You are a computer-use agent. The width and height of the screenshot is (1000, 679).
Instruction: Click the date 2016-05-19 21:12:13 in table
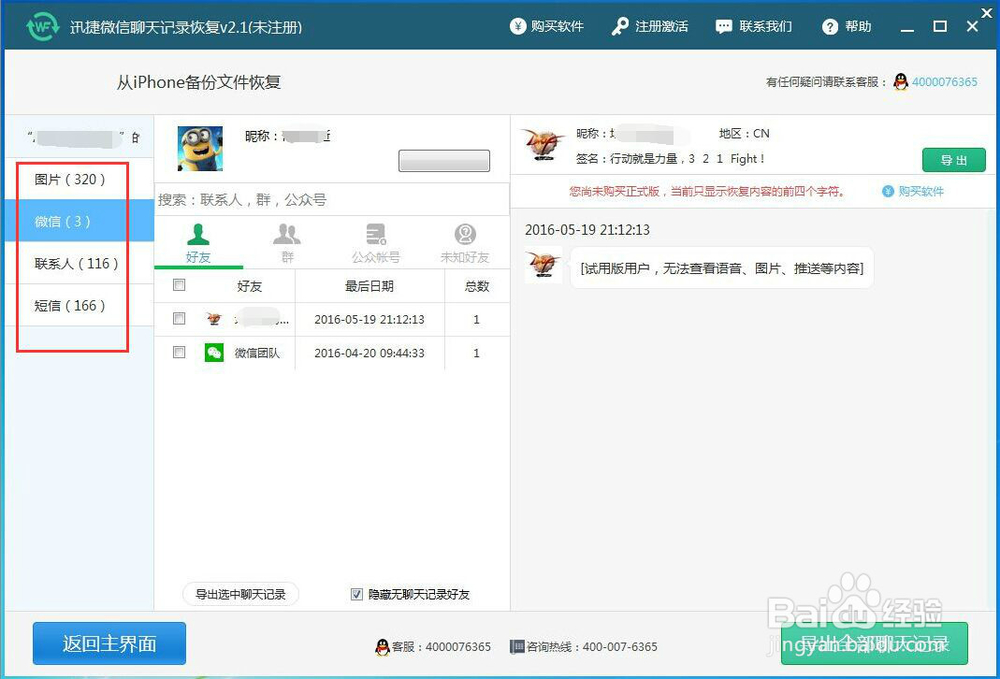(369, 319)
